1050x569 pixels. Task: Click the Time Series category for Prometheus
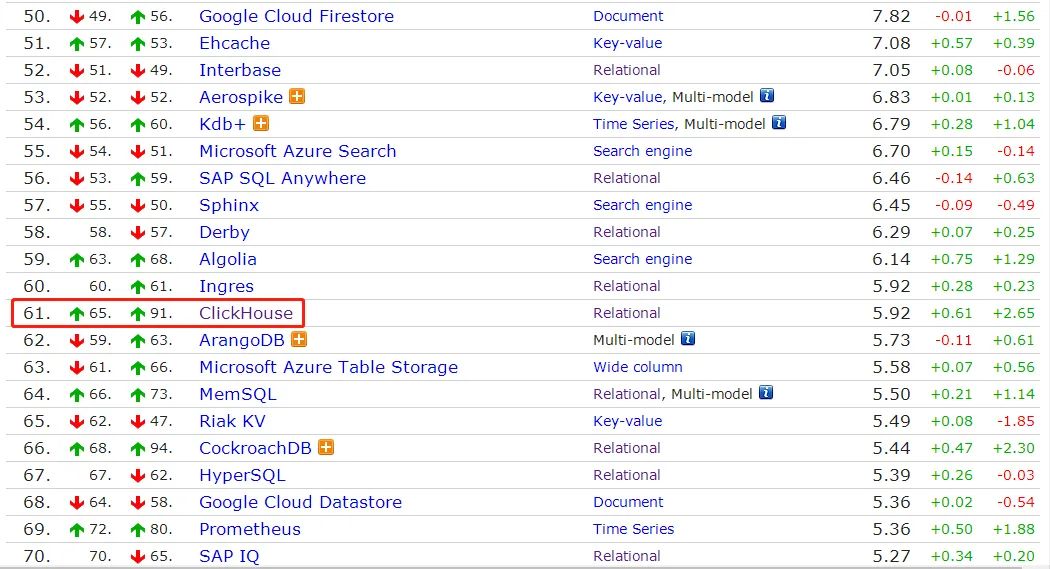pos(633,529)
